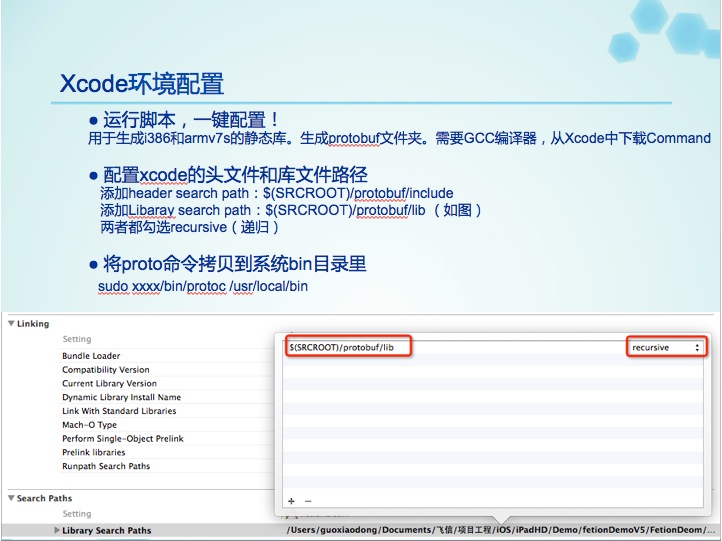Click the Setting column header under Linking
Image resolution: width=722 pixels, height=541 pixels.
77,339
